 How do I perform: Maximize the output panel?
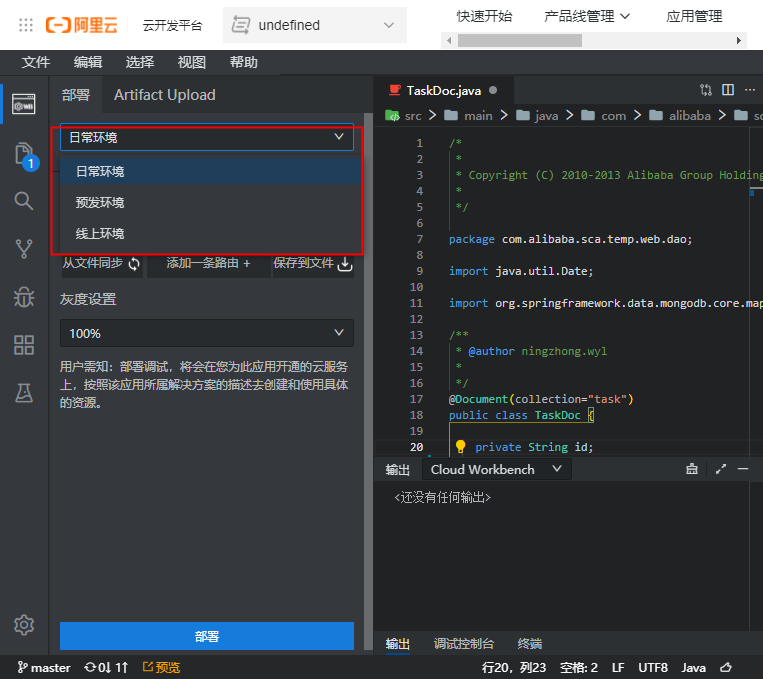tap(721, 469)
